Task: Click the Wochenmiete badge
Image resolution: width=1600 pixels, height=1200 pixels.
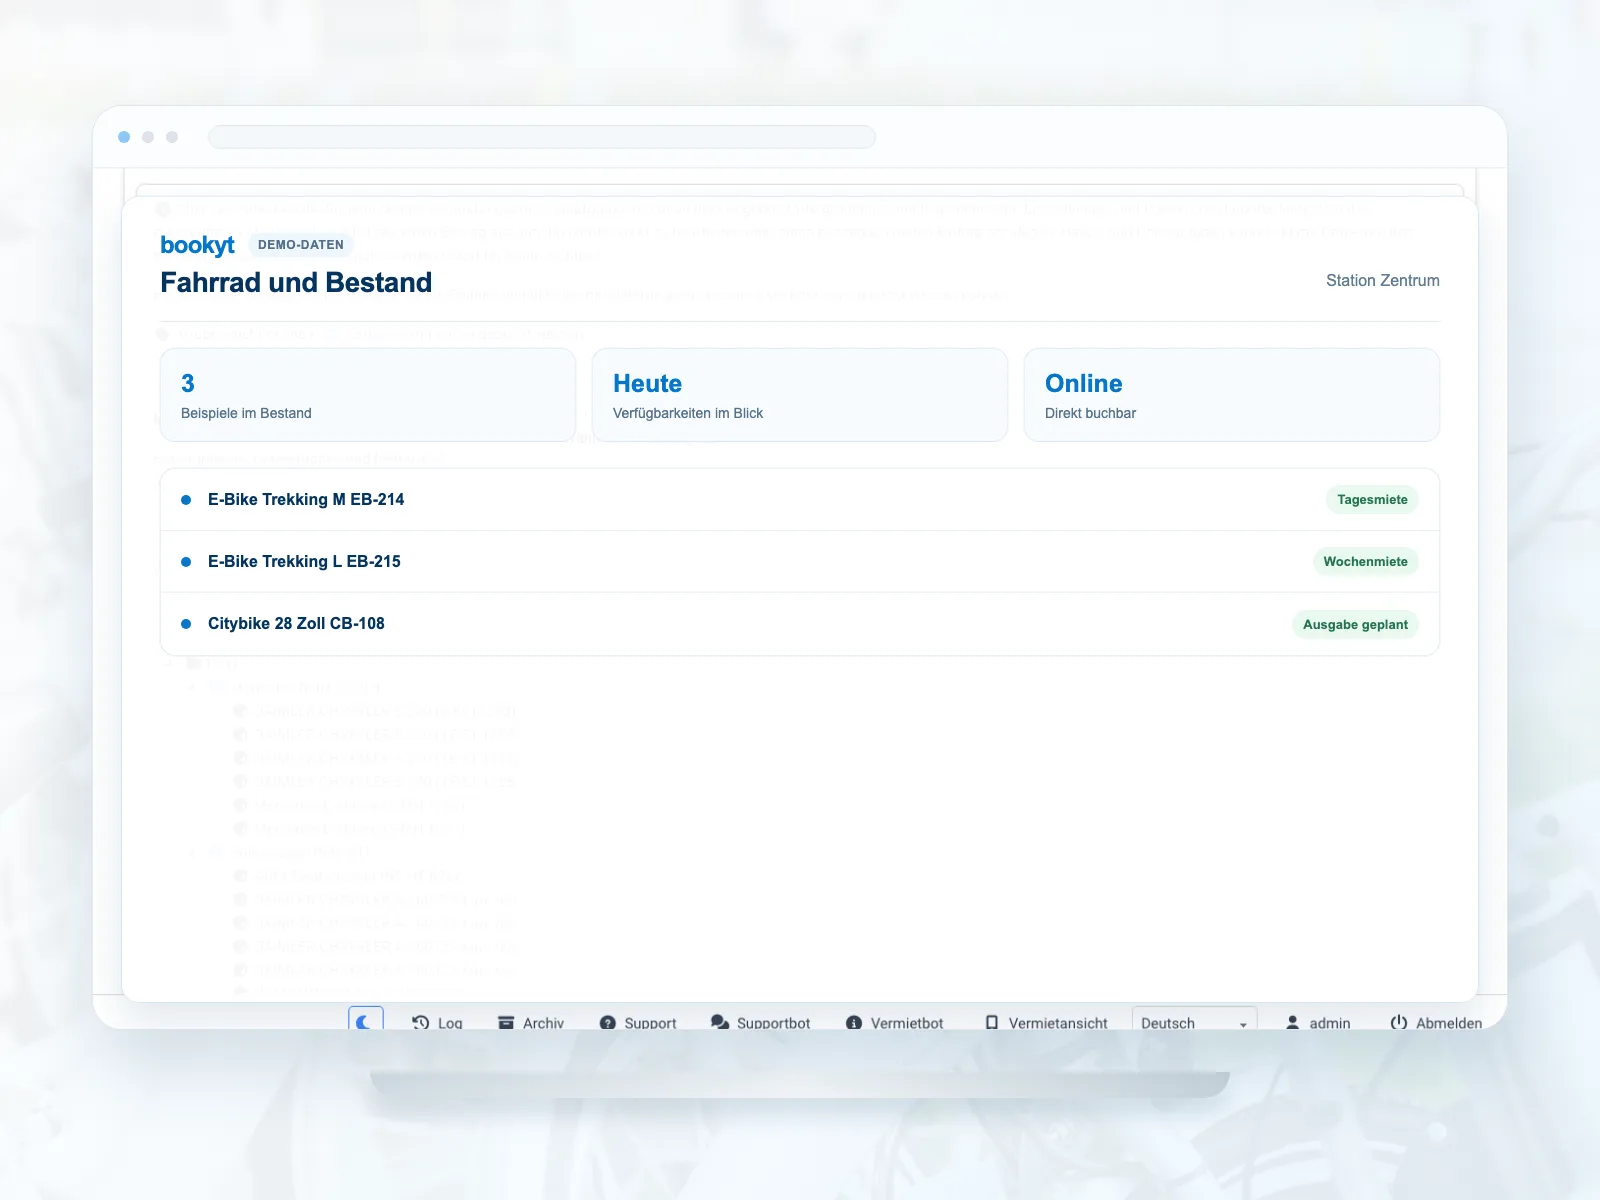Action: point(1365,562)
